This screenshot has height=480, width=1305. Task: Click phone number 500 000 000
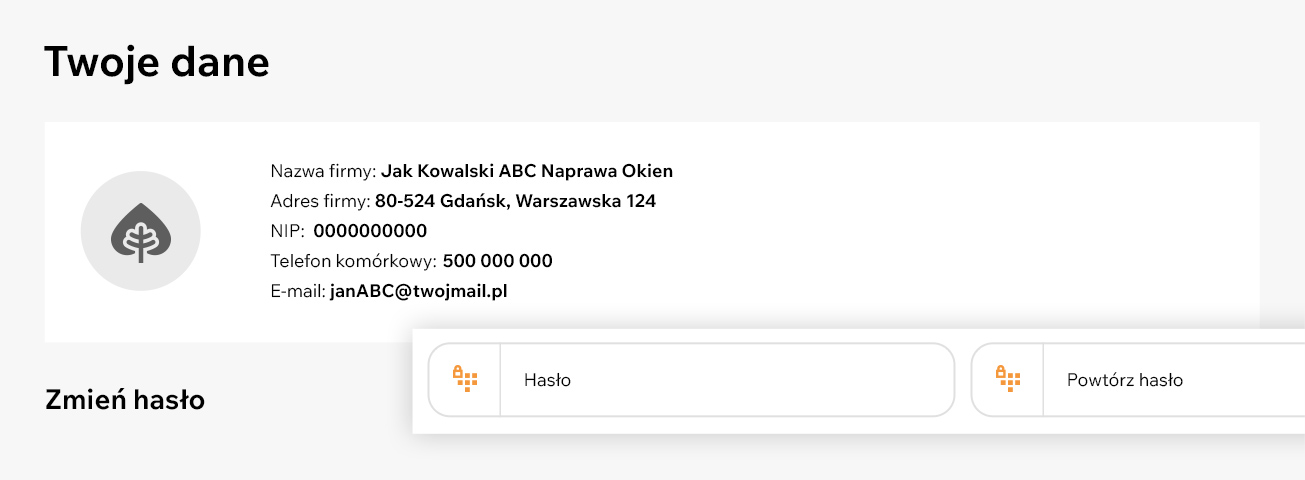(x=498, y=261)
